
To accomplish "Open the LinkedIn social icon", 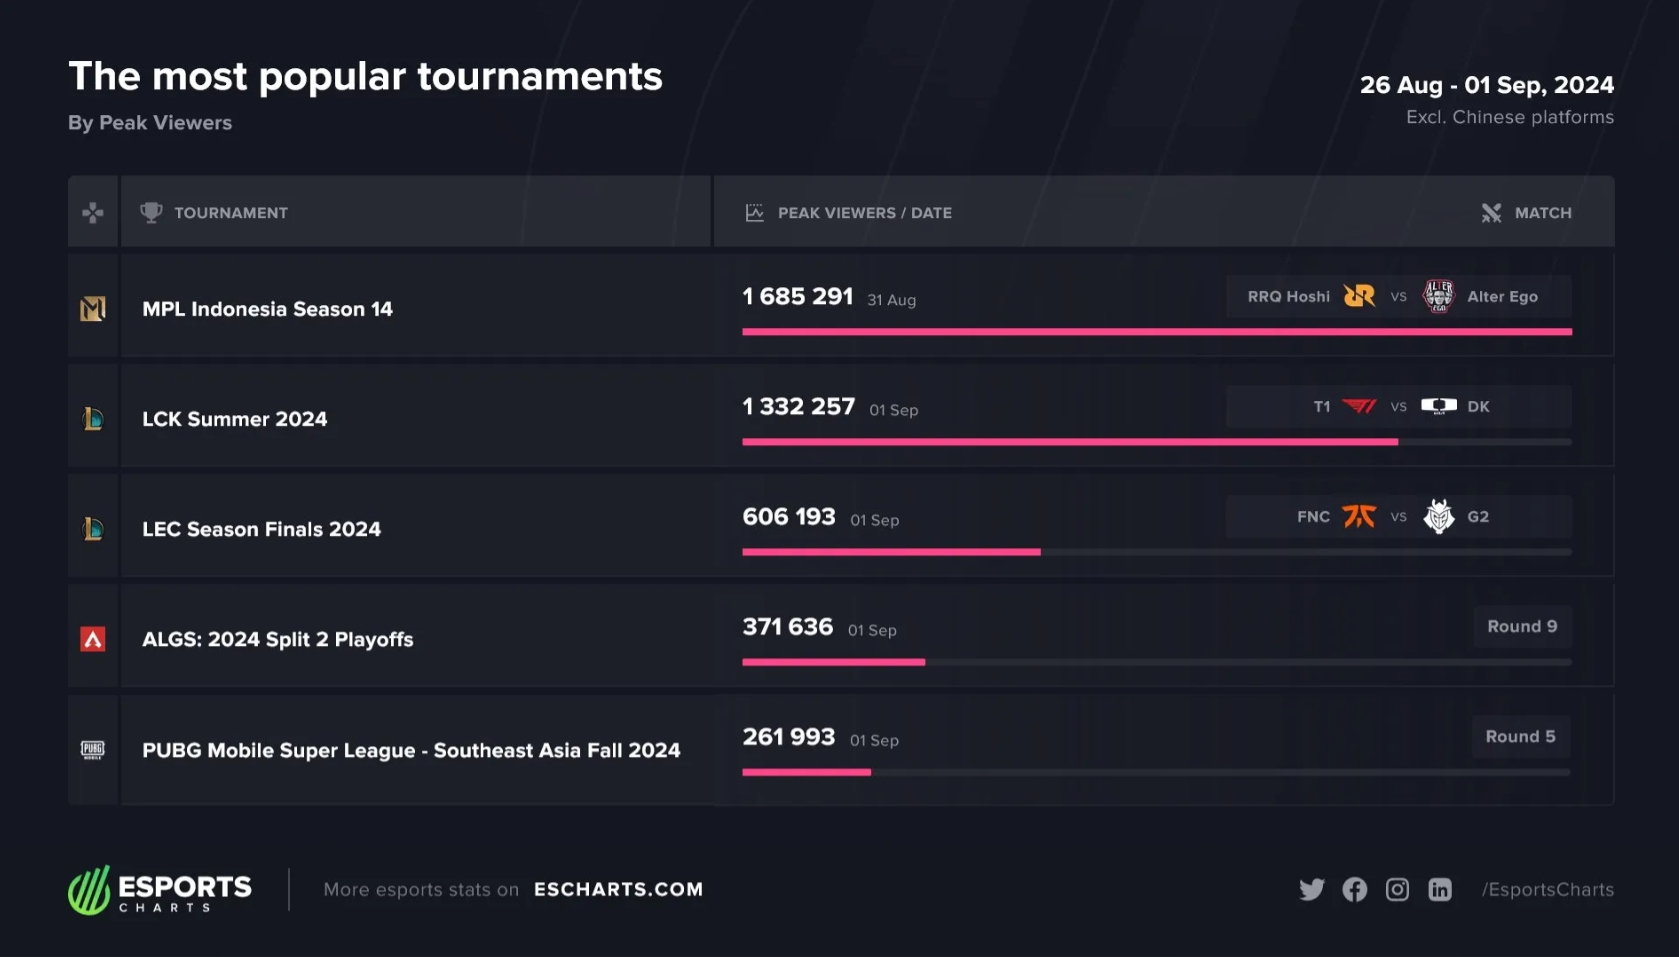I will pos(1440,889).
